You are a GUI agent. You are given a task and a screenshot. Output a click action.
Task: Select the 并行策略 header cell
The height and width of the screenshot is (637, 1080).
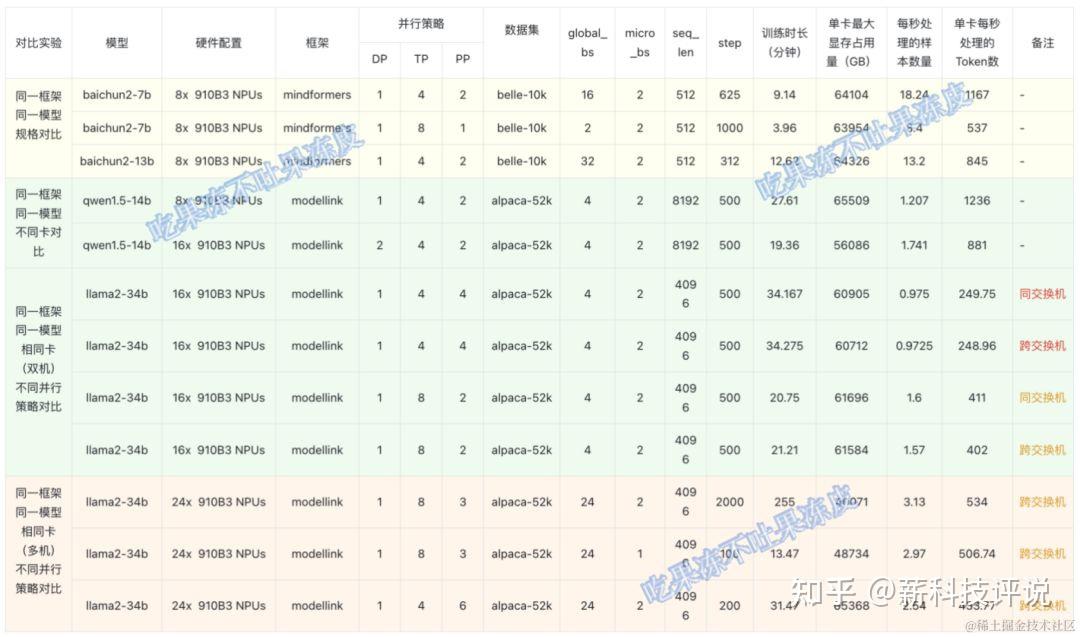coord(420,22)
